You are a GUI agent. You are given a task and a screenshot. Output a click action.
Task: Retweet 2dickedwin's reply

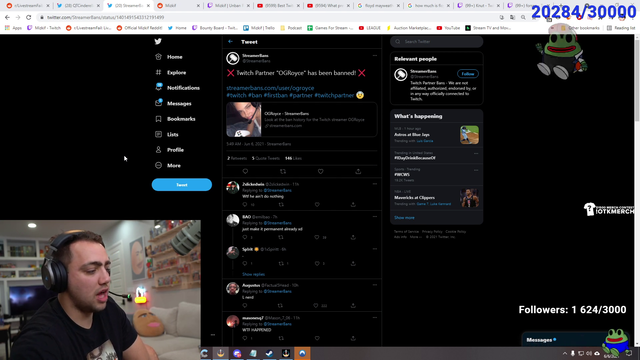281,204
